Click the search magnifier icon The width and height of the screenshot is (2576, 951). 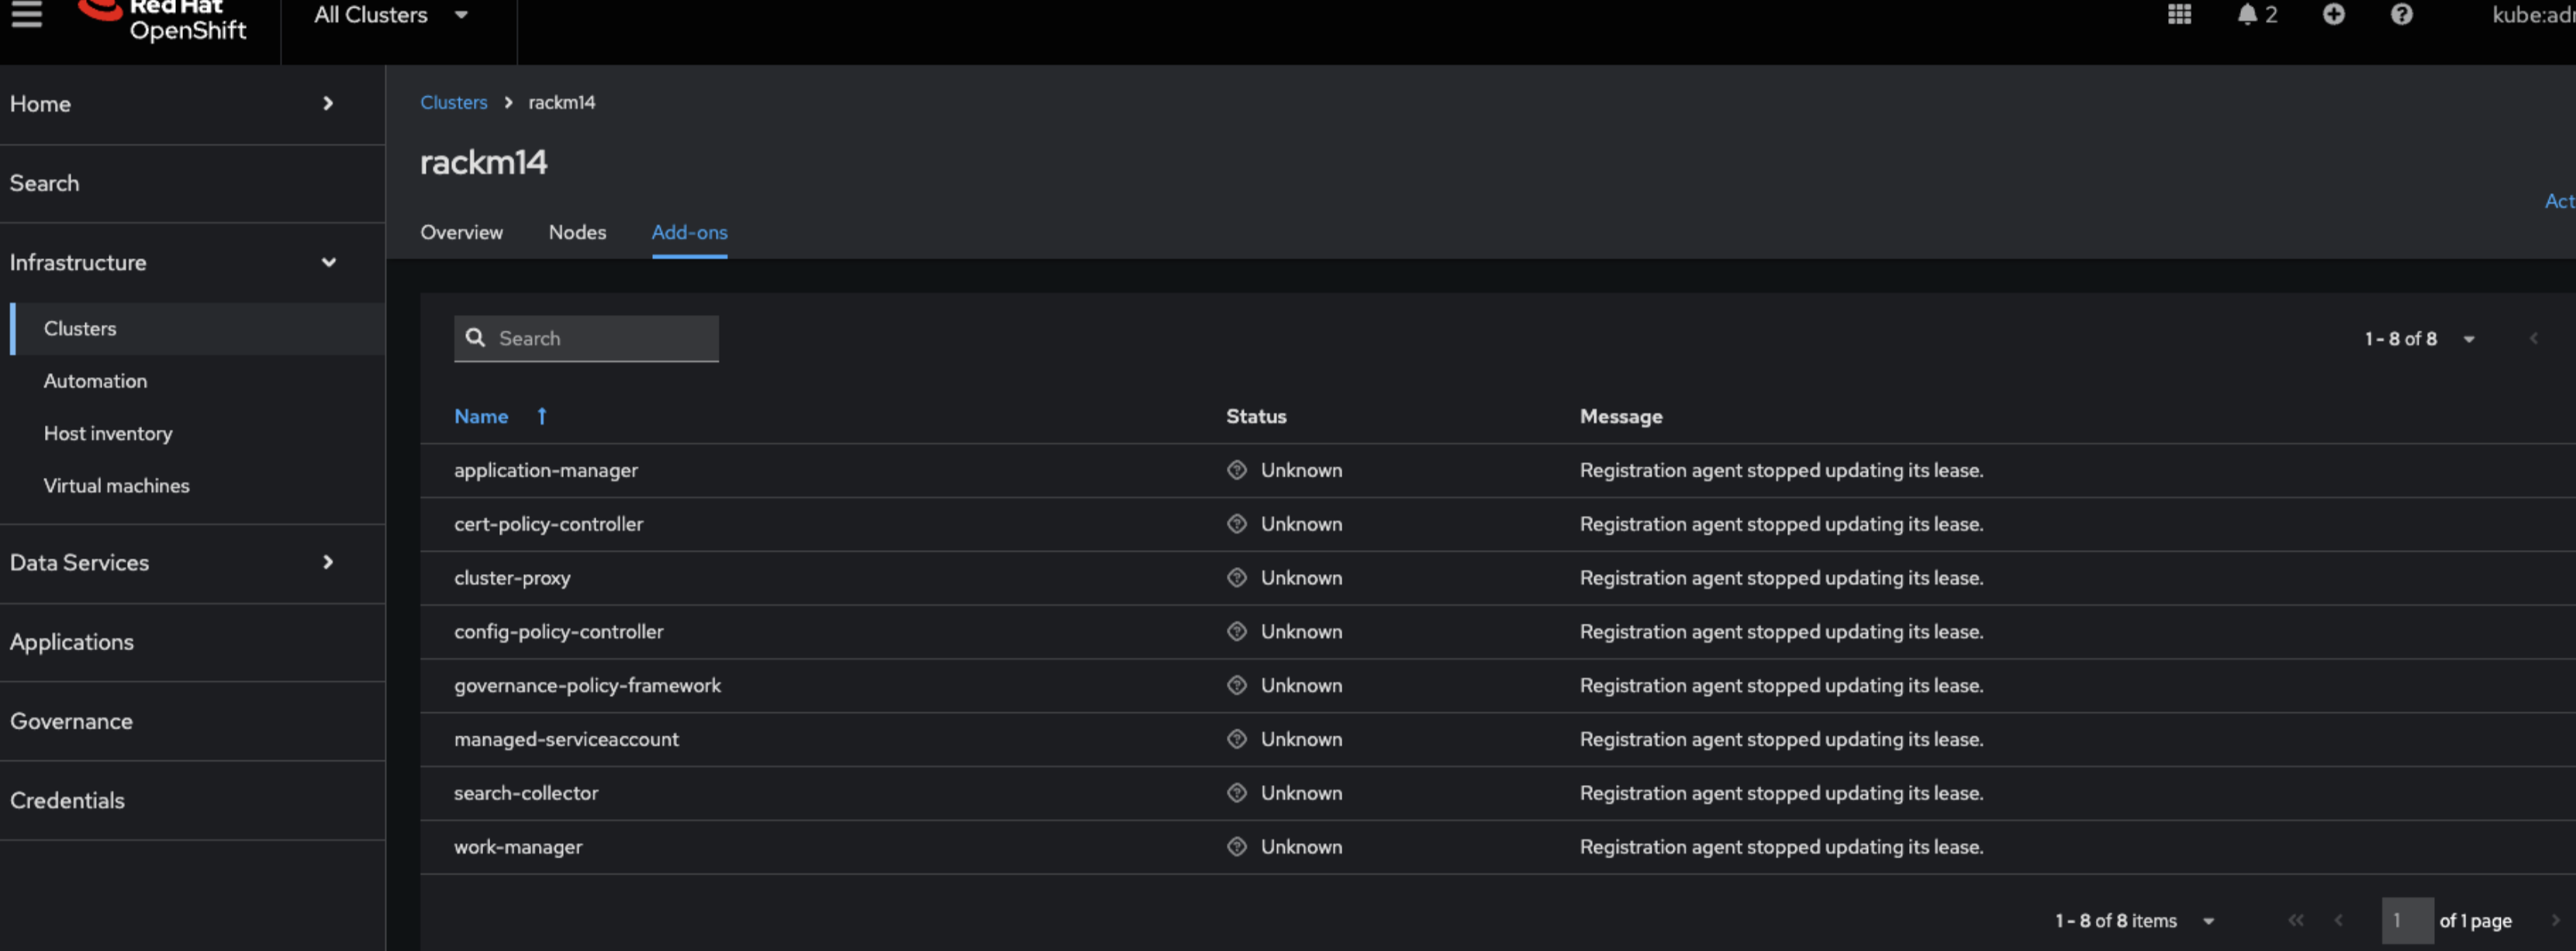[476, 338]
